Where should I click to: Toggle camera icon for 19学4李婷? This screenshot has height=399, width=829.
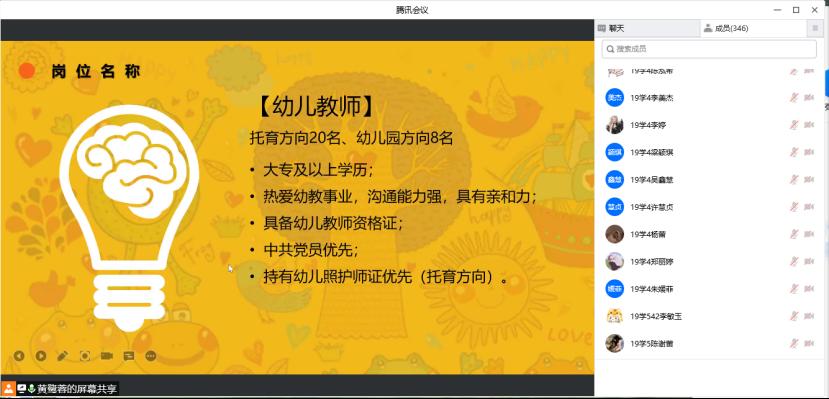click(809, 125)
